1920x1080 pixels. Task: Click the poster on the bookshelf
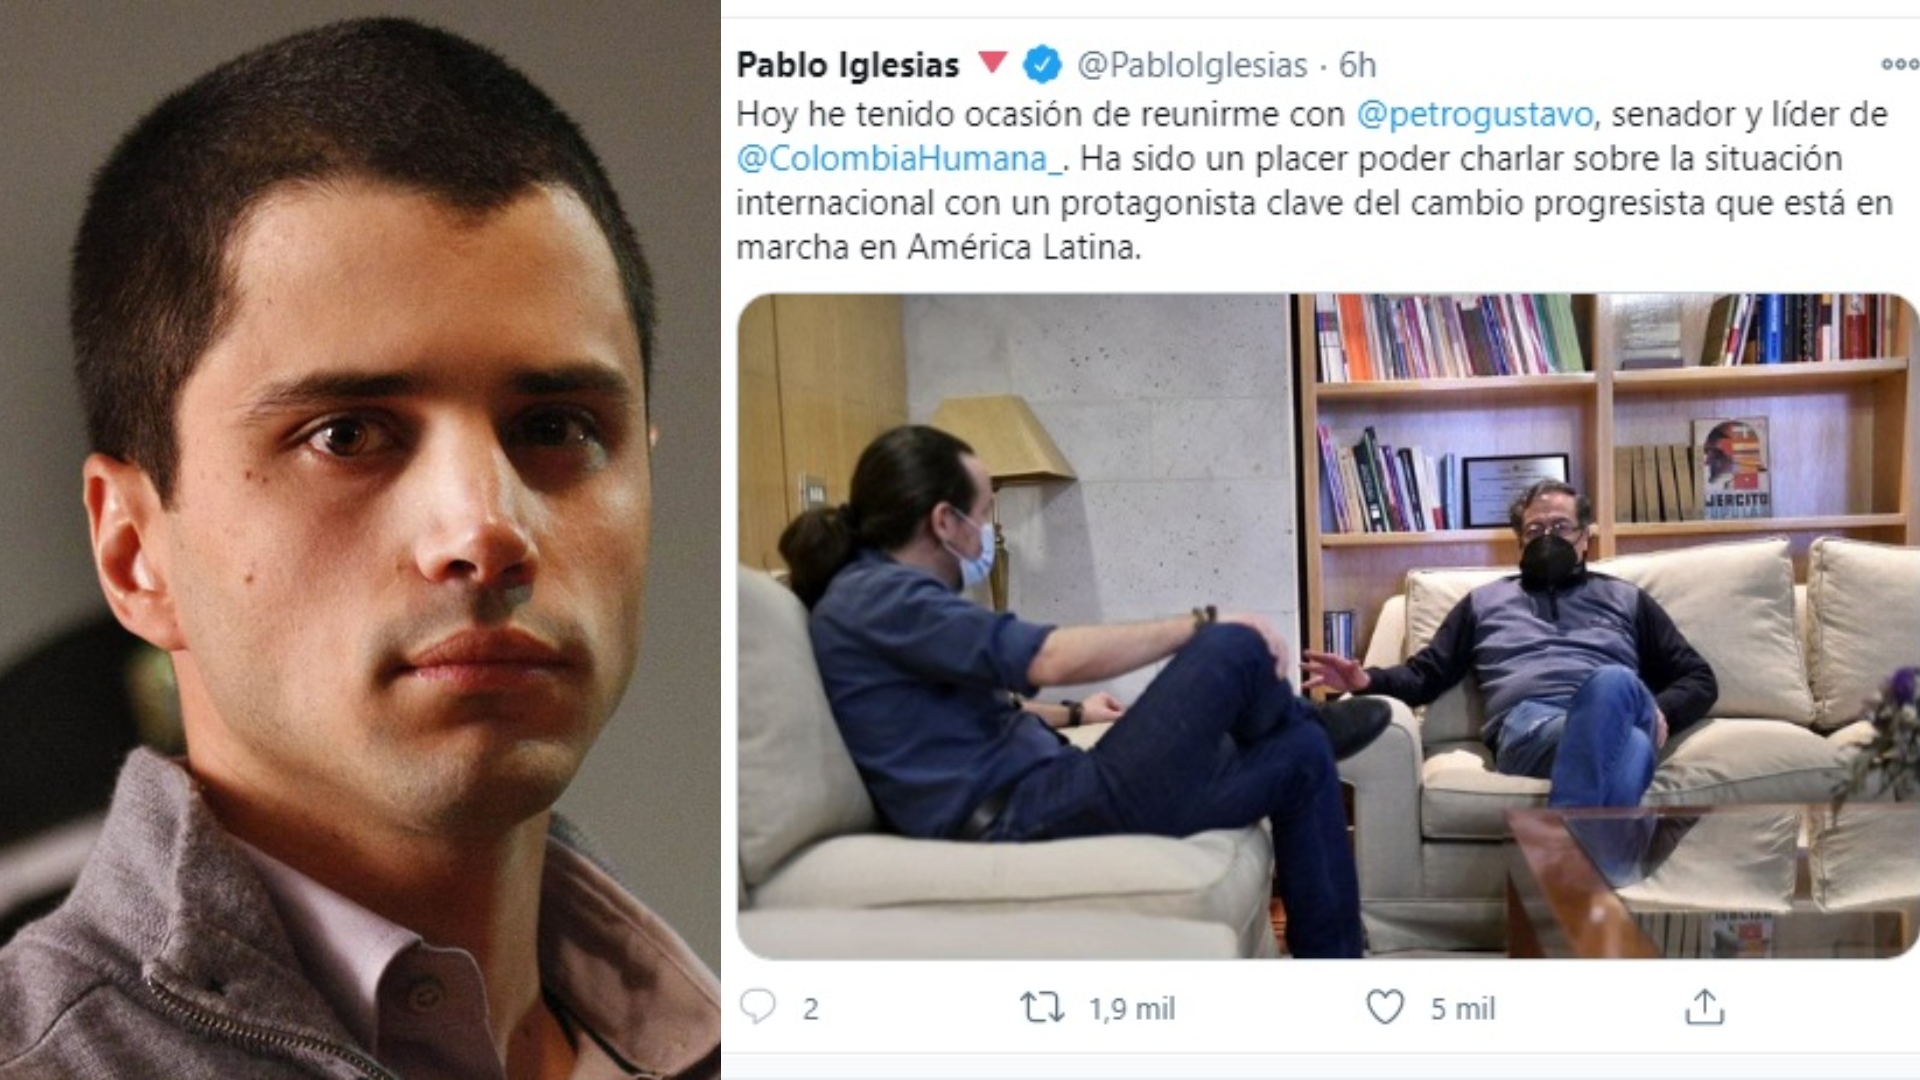pyautogui.click(x=1732, y=468)
